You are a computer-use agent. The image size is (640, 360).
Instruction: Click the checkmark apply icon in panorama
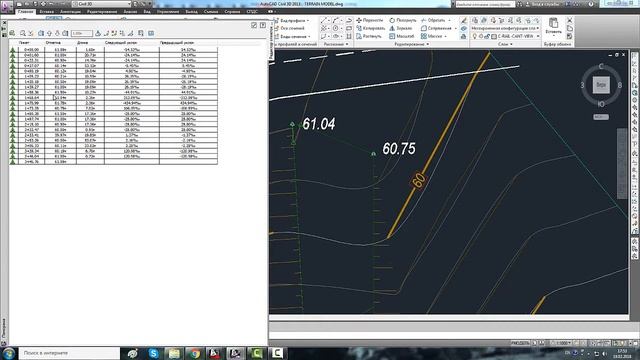[254, 25]
